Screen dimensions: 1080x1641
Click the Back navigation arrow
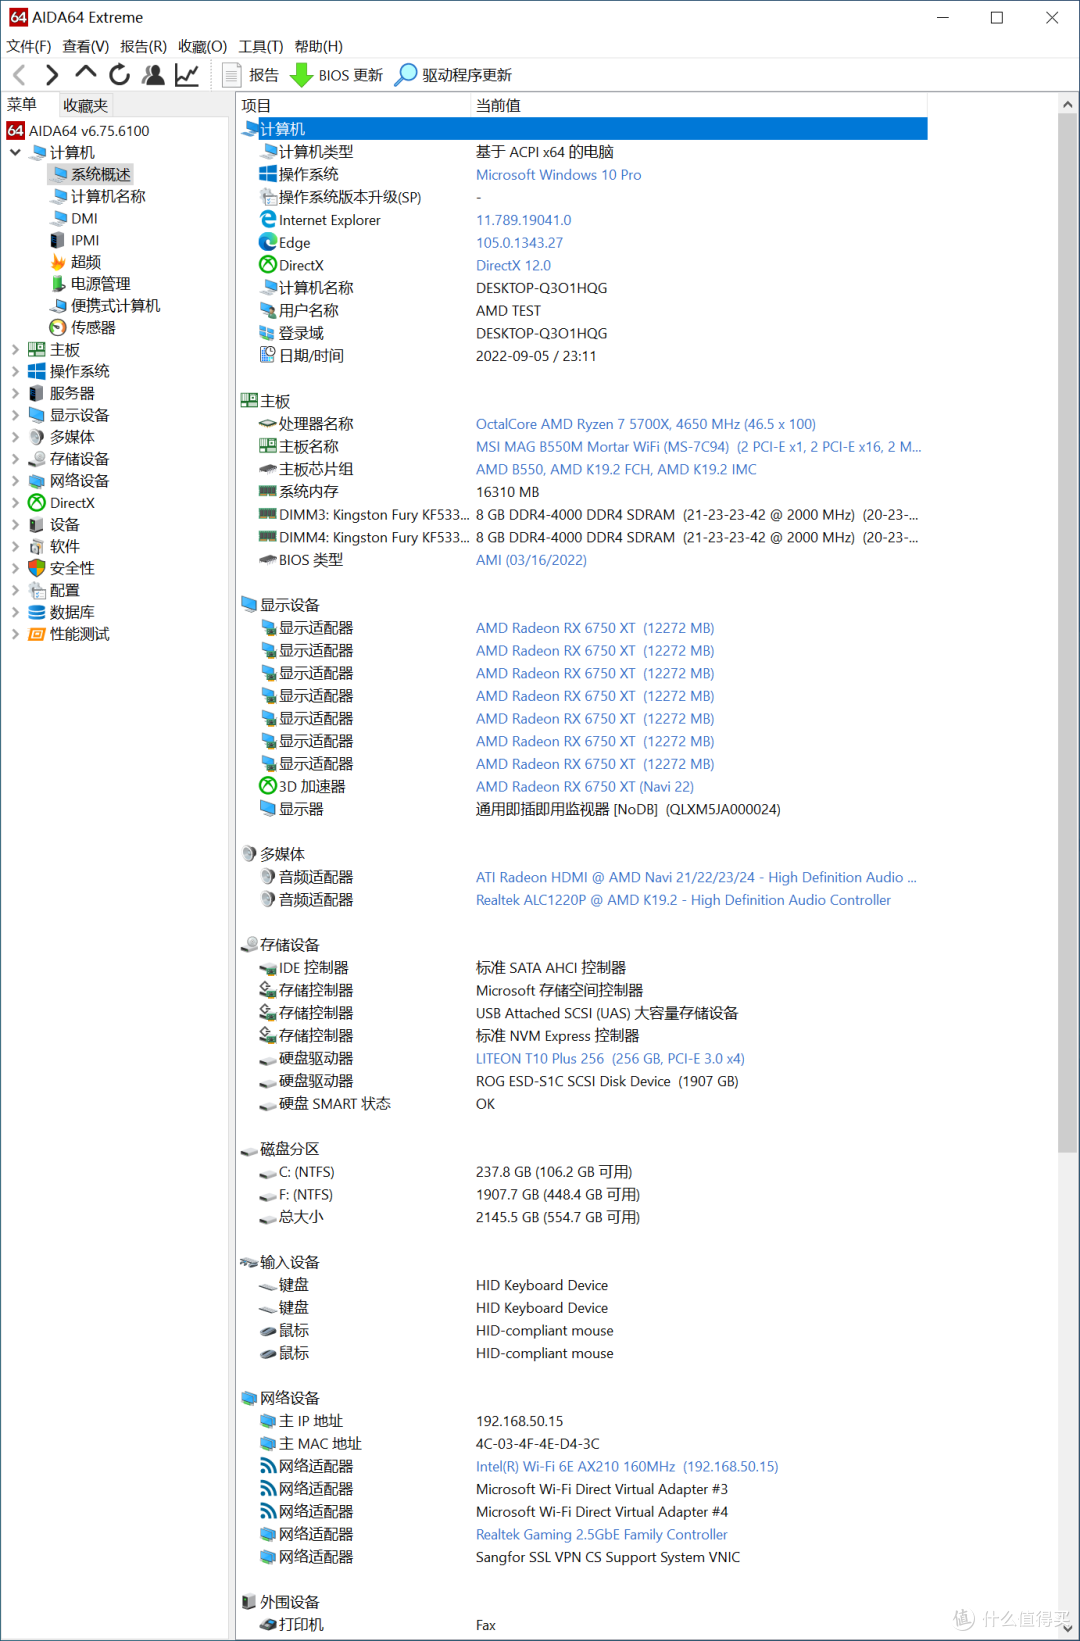tap(20, 75)
